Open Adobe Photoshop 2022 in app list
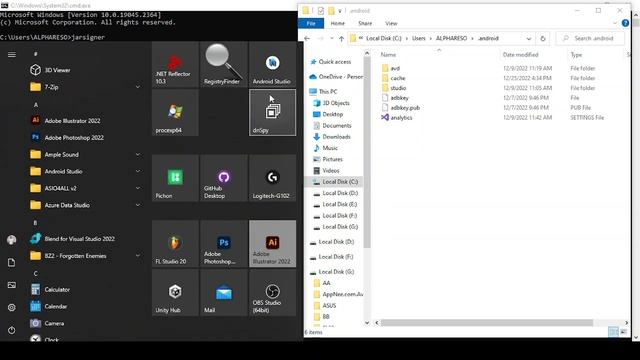640x360 pixels. click(86, 138)
